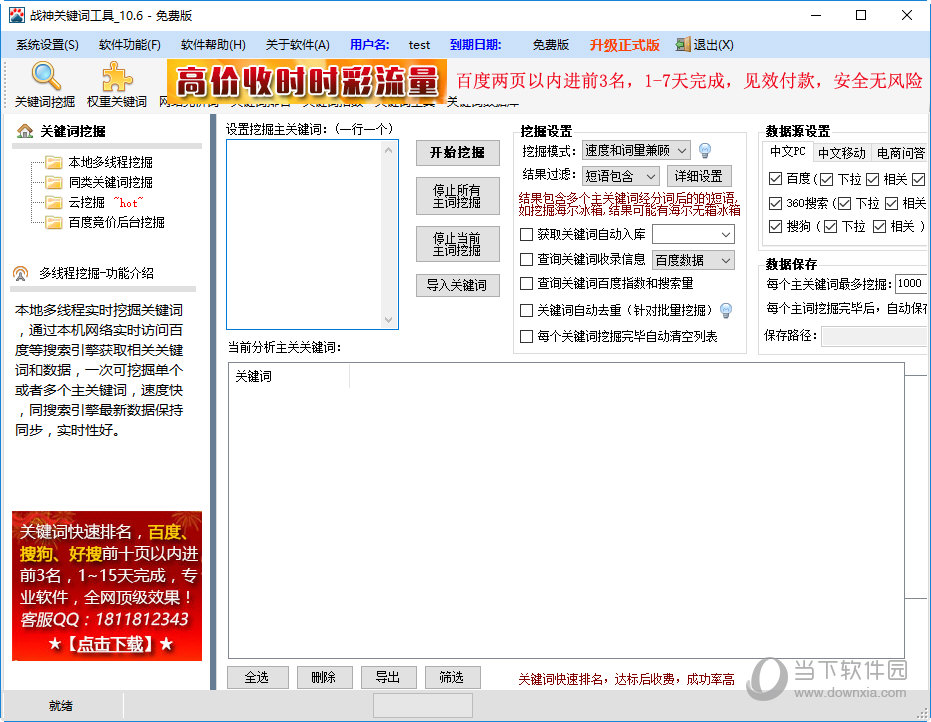Click the 开始挖掘 button

pos(457,153)
